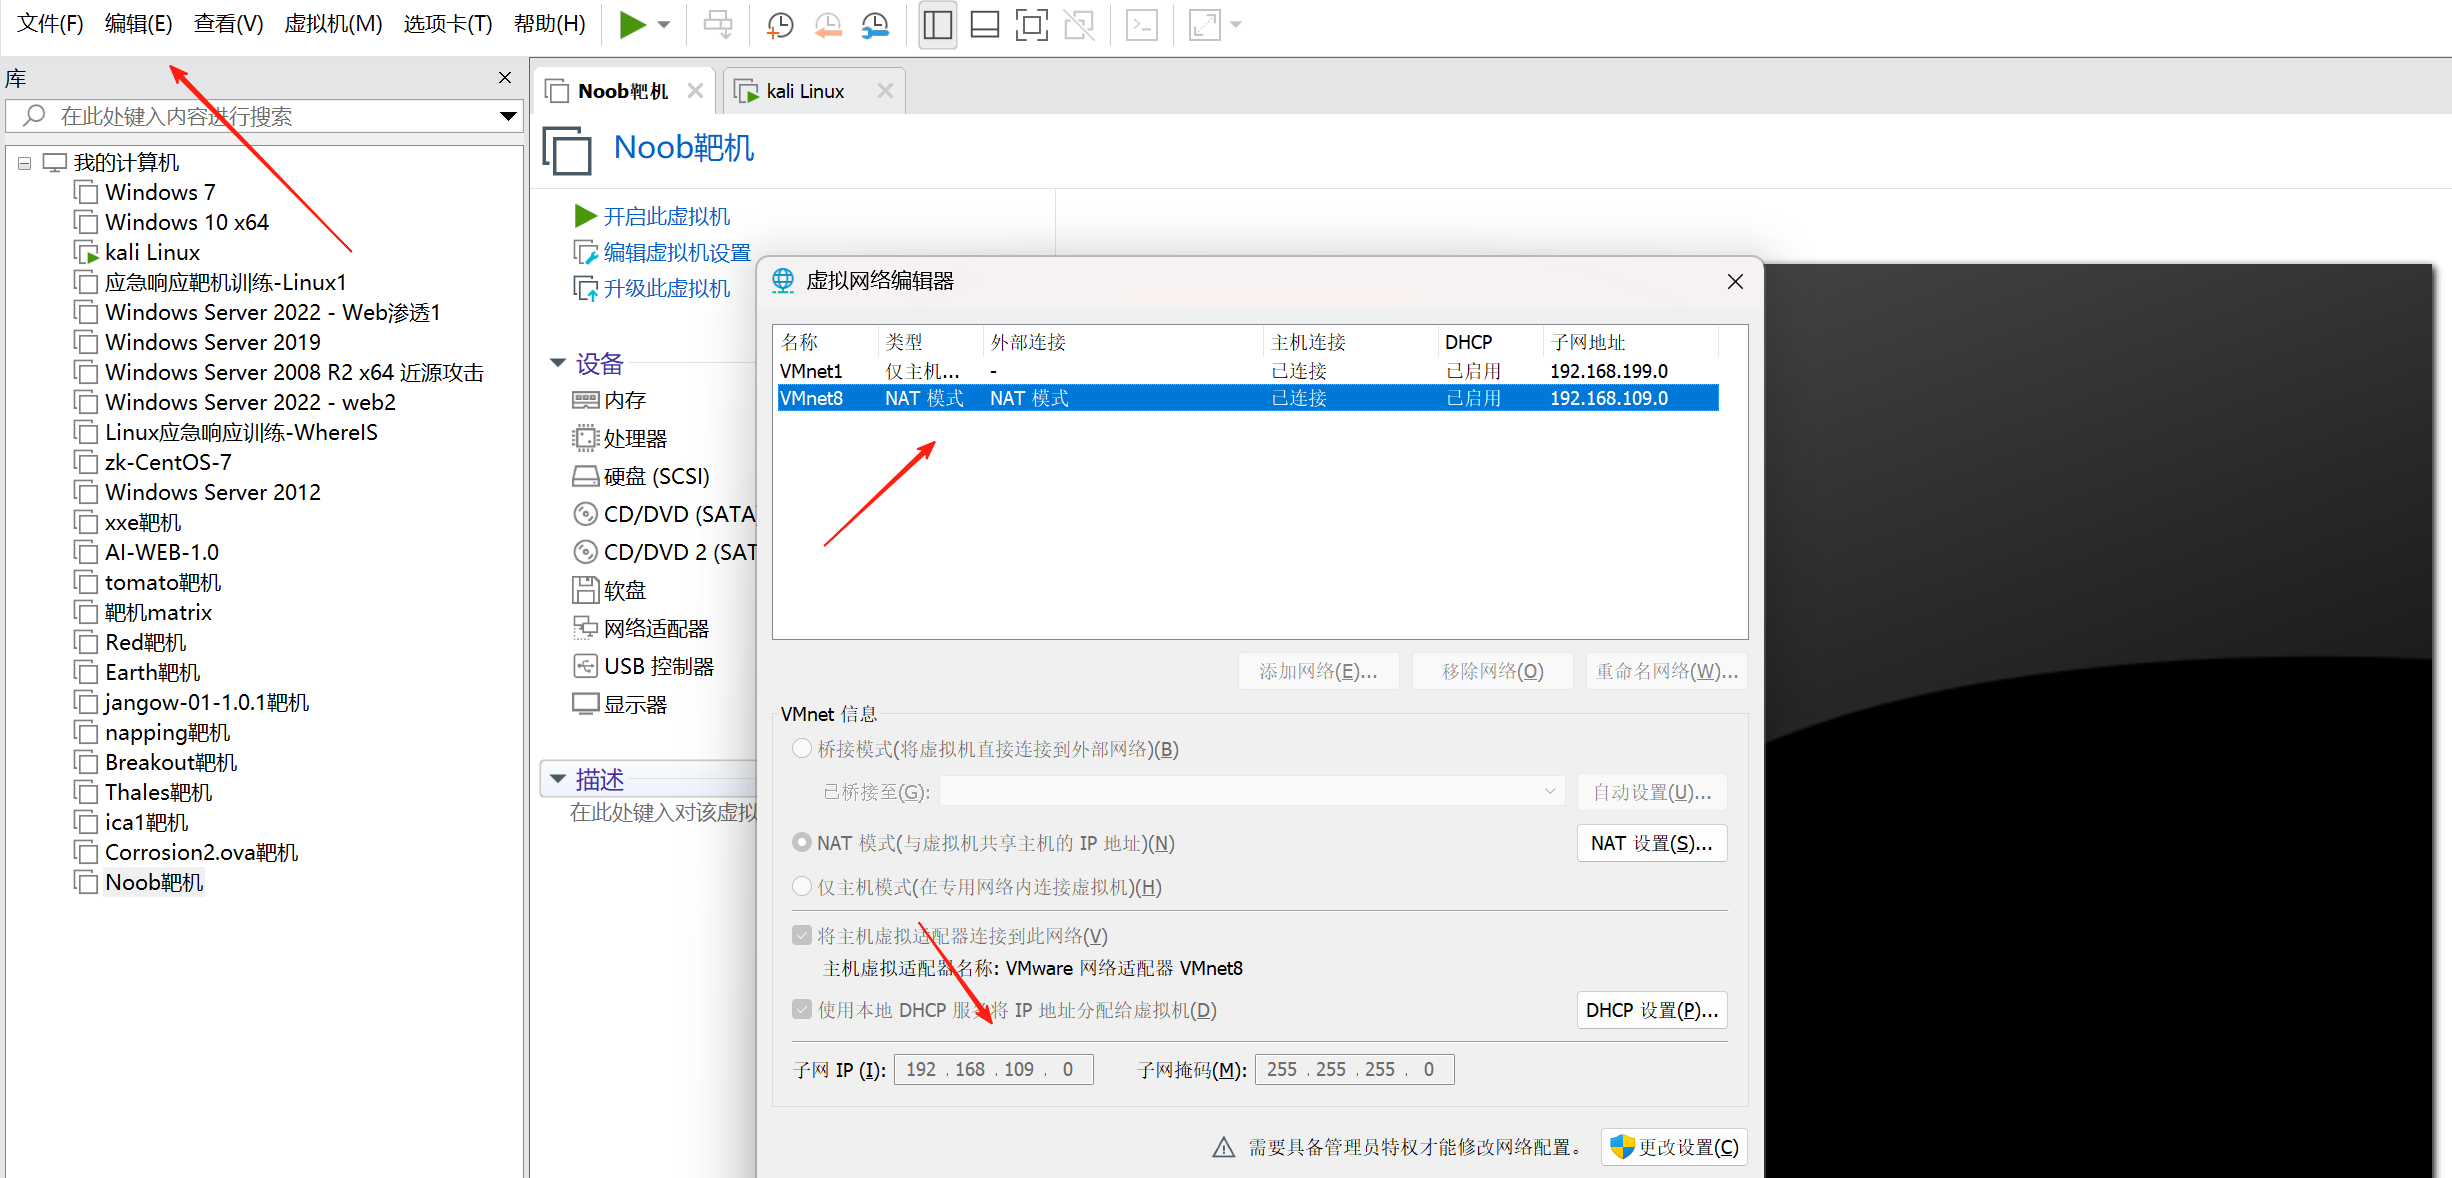Click the NAT 设置(S)... button
Screen dimensions: 2452x1178
[x=1652, y=843]
